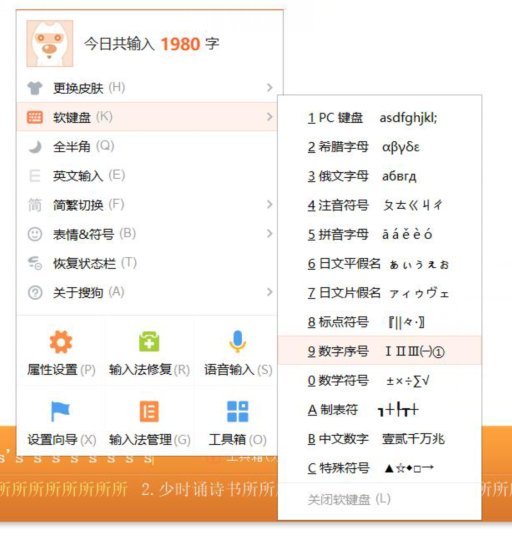Click the microphone icon for 语音输入
Viewport: 512px width, 551px height.
238,341
